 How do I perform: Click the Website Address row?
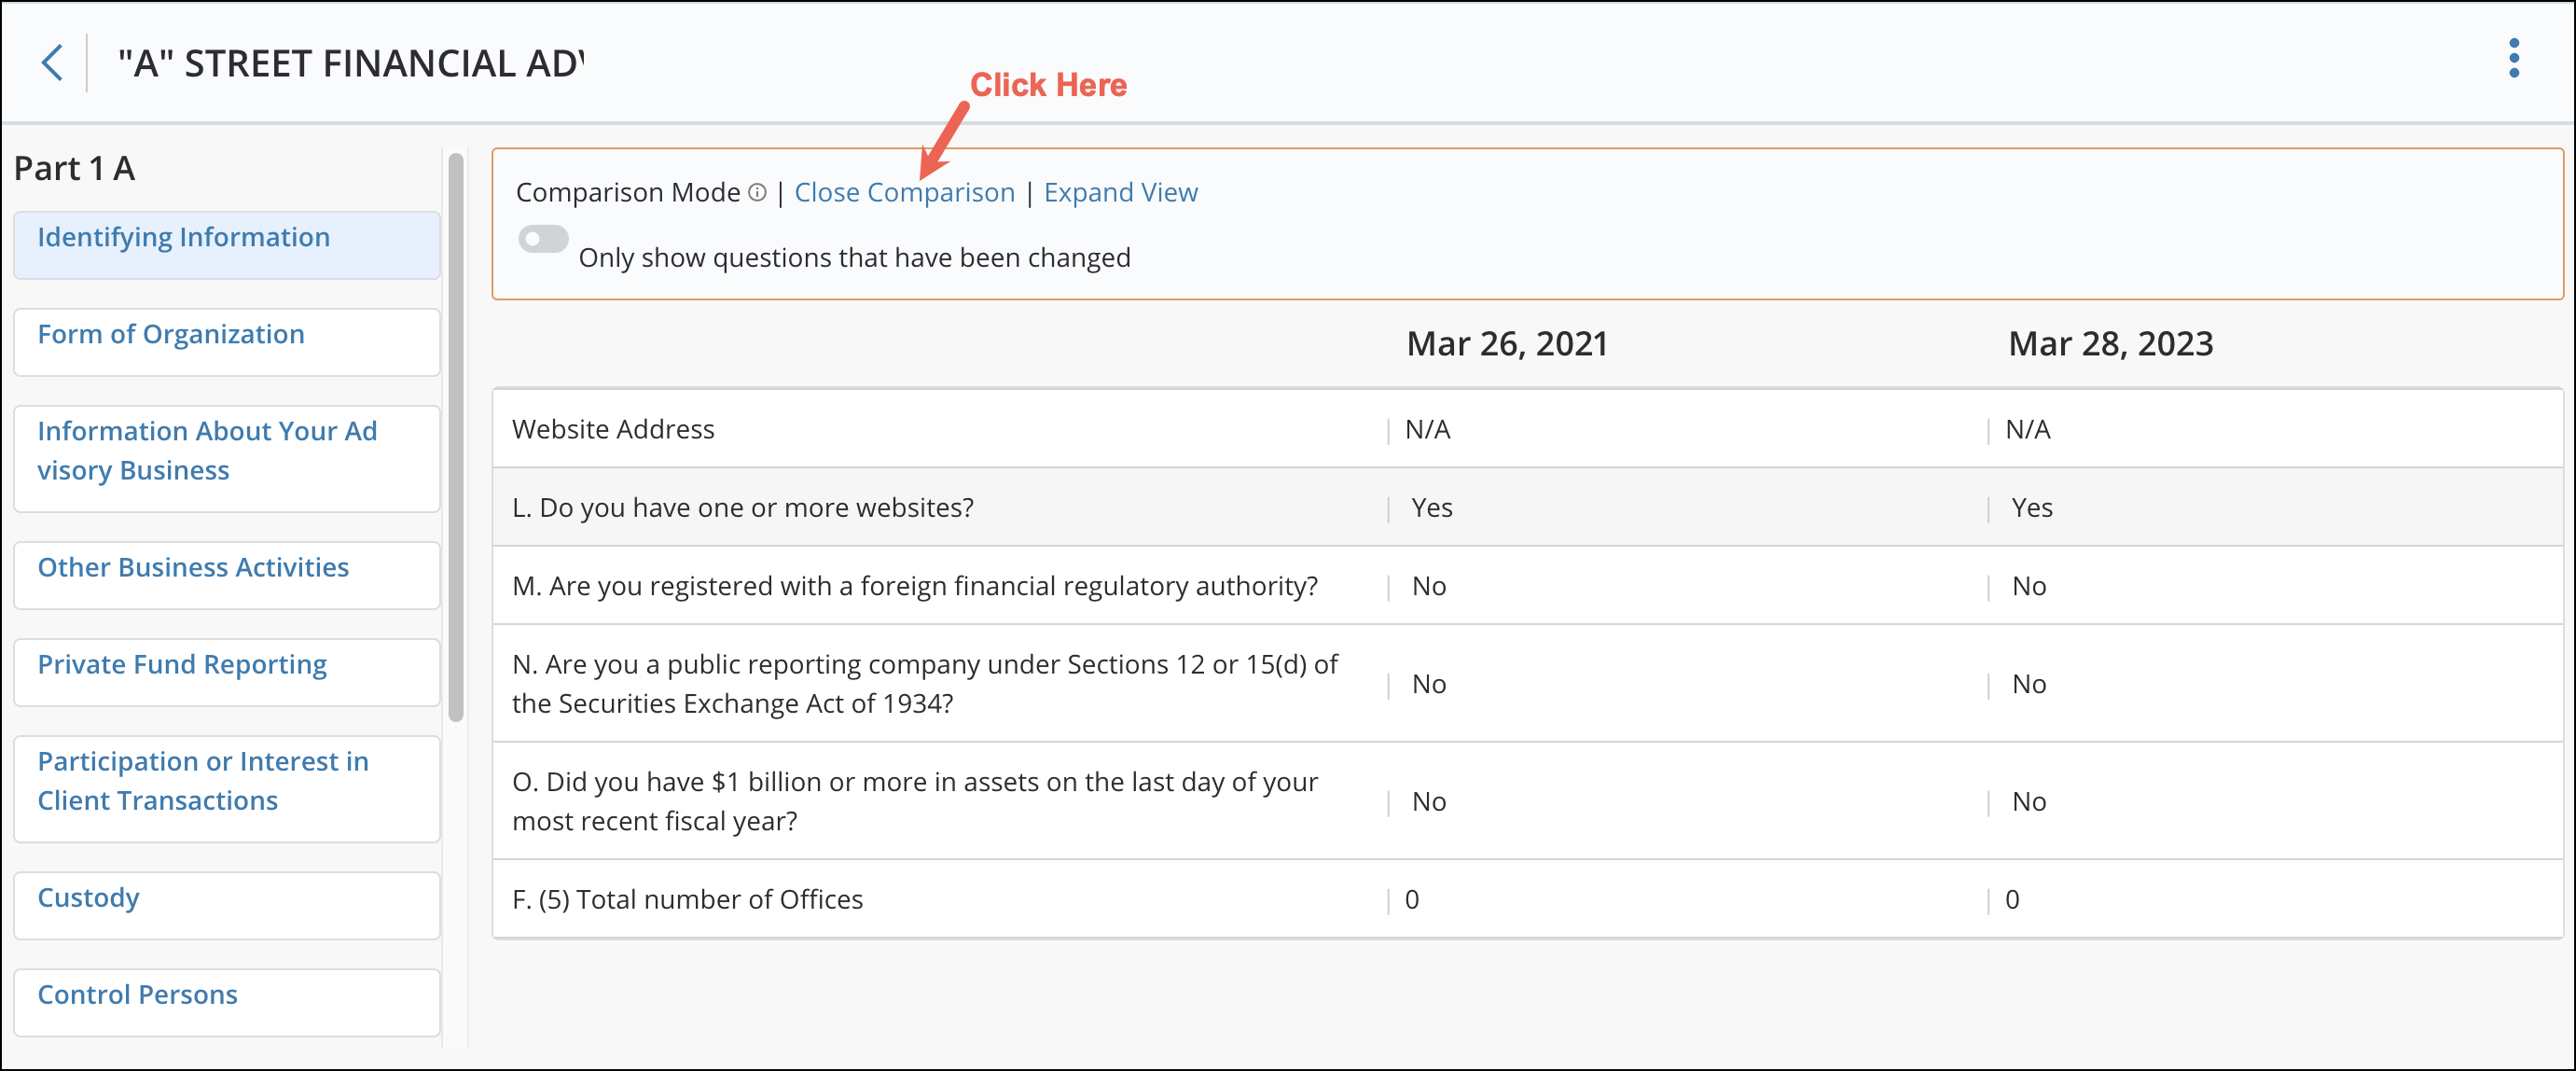pos(613,428)
